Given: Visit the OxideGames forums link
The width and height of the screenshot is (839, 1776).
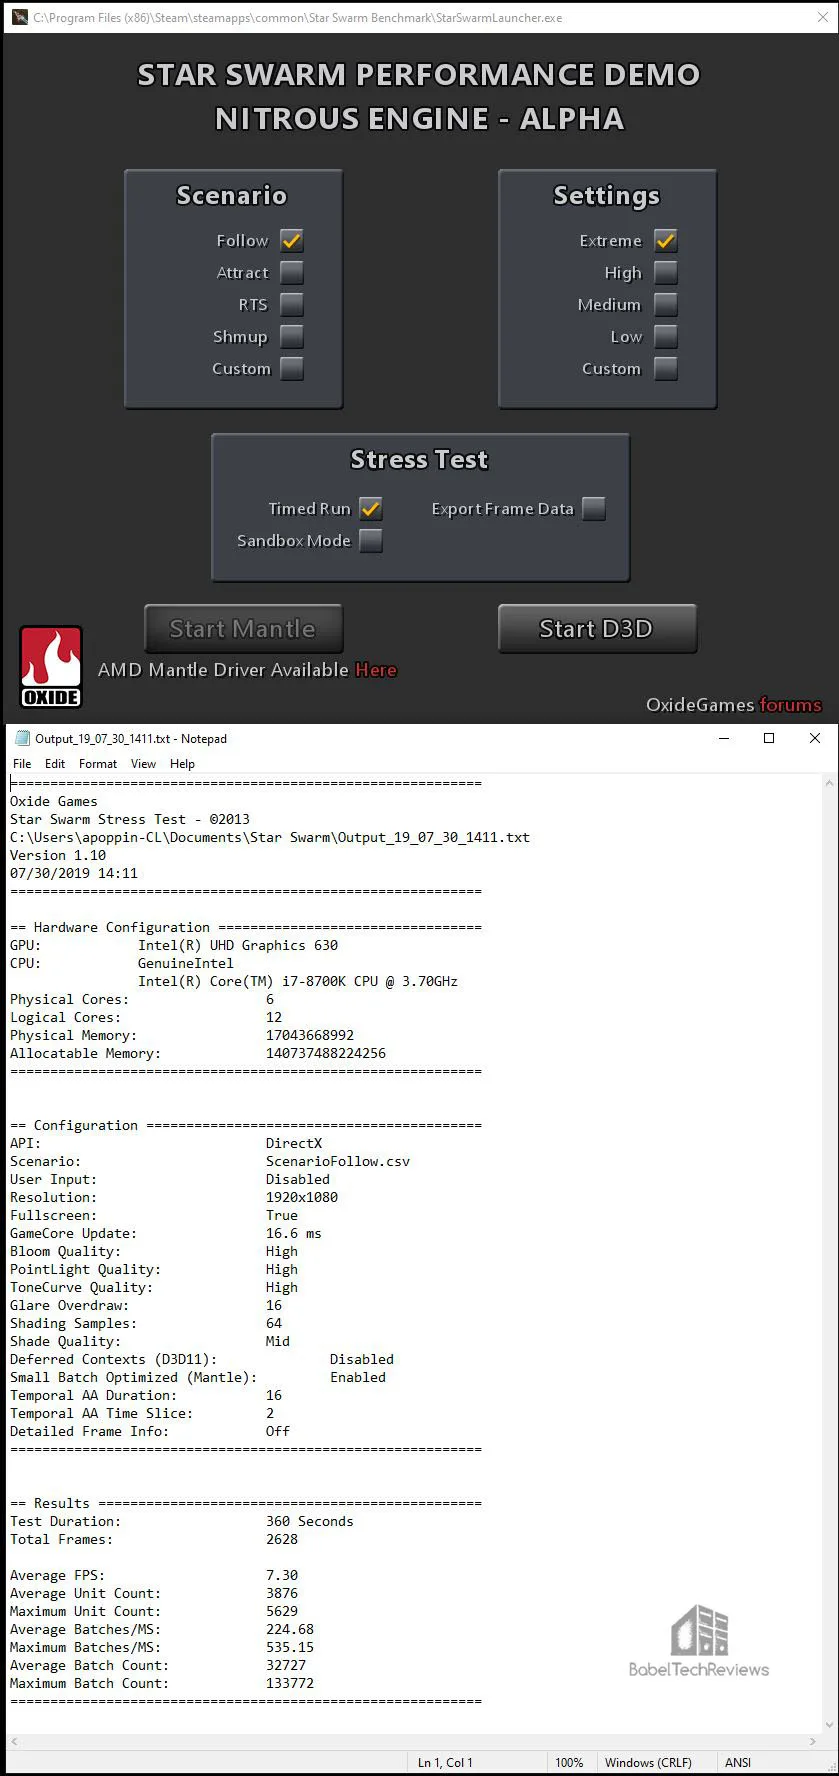Looking at the screenshot, I should [790, 705].
